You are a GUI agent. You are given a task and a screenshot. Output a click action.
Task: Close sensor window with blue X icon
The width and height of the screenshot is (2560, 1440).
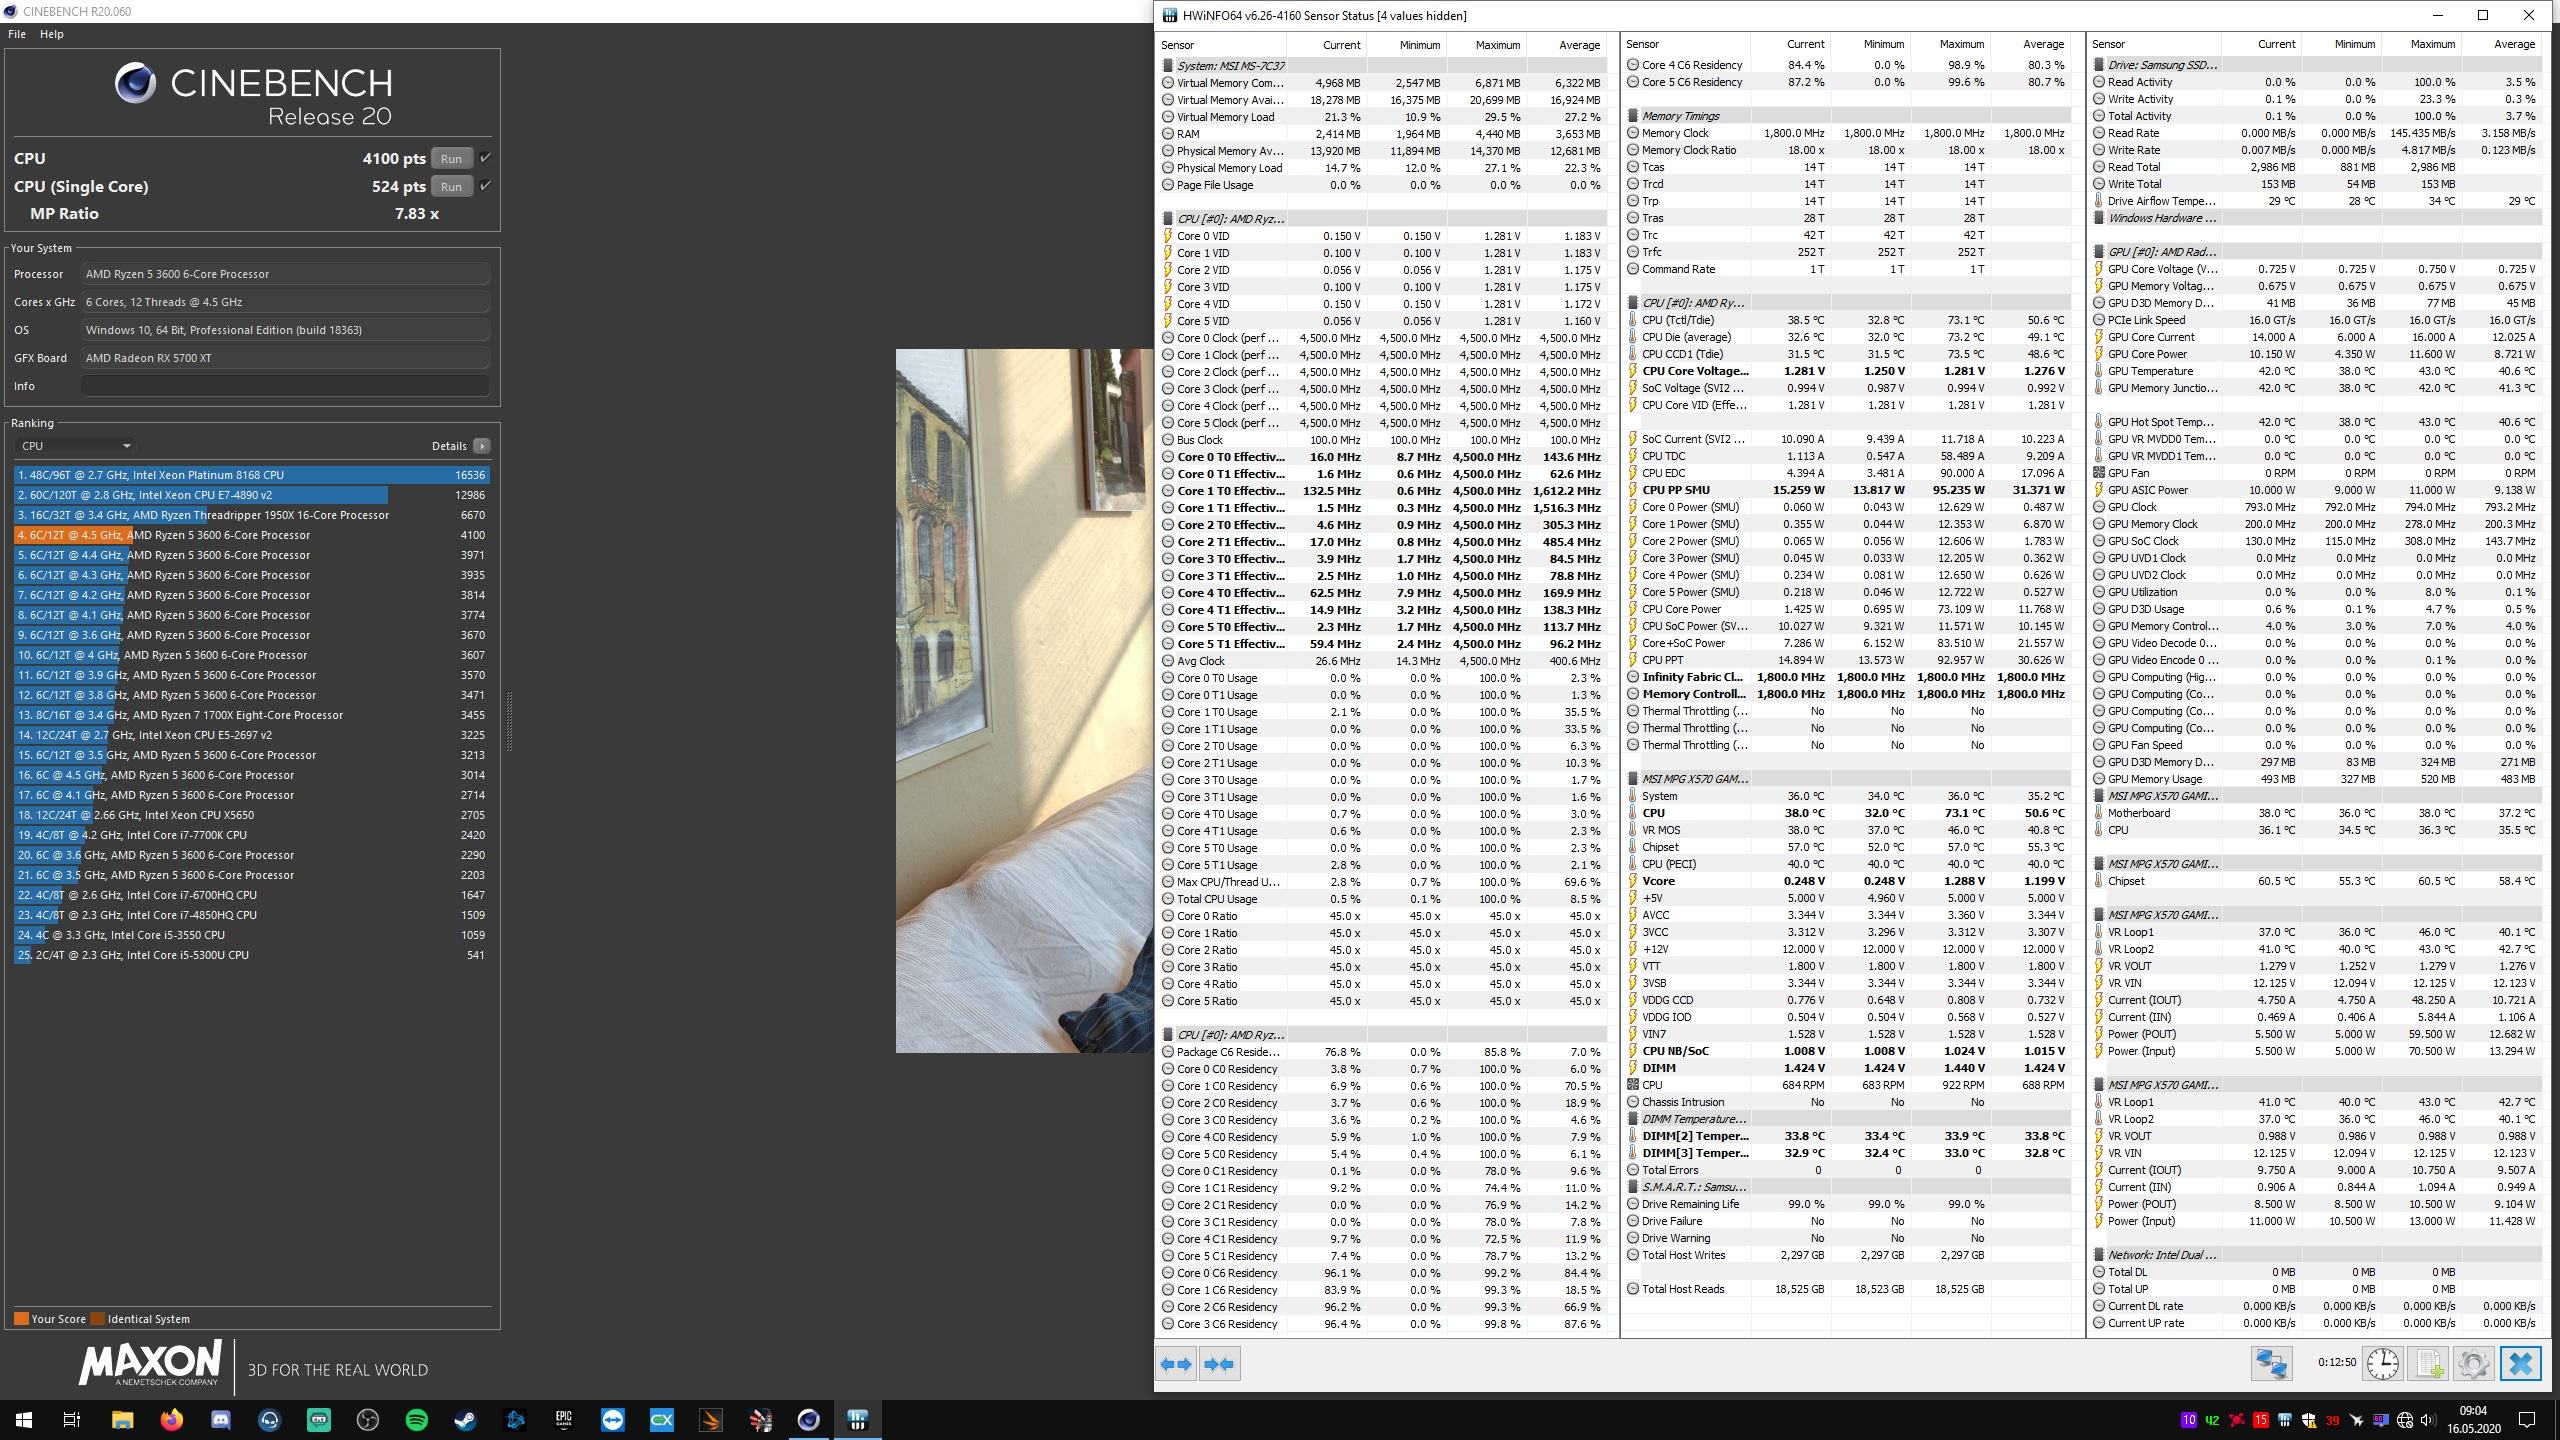tap(2520, 1364)
